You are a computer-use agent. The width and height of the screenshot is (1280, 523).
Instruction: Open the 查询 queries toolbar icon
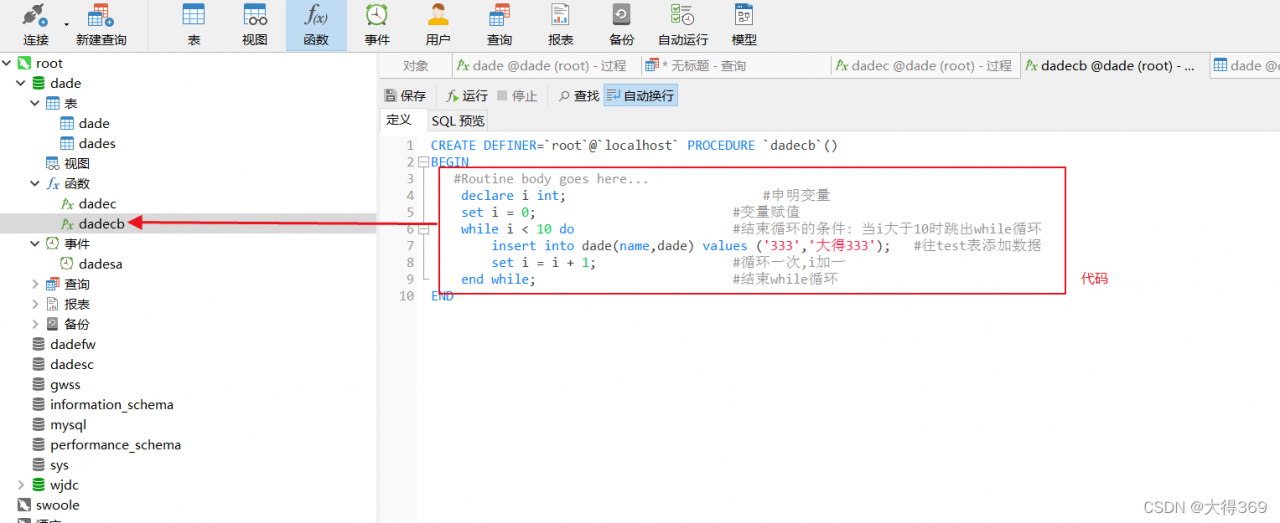[499, 25]
